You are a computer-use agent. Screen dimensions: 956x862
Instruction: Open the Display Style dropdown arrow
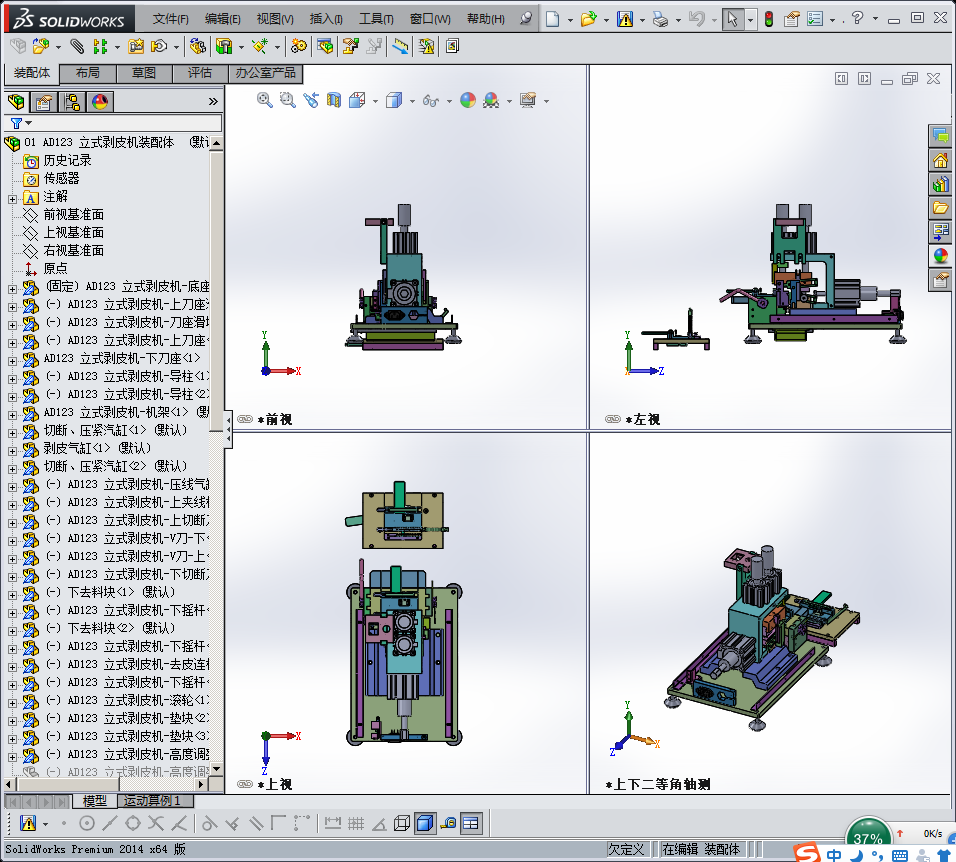click(412, 101)
